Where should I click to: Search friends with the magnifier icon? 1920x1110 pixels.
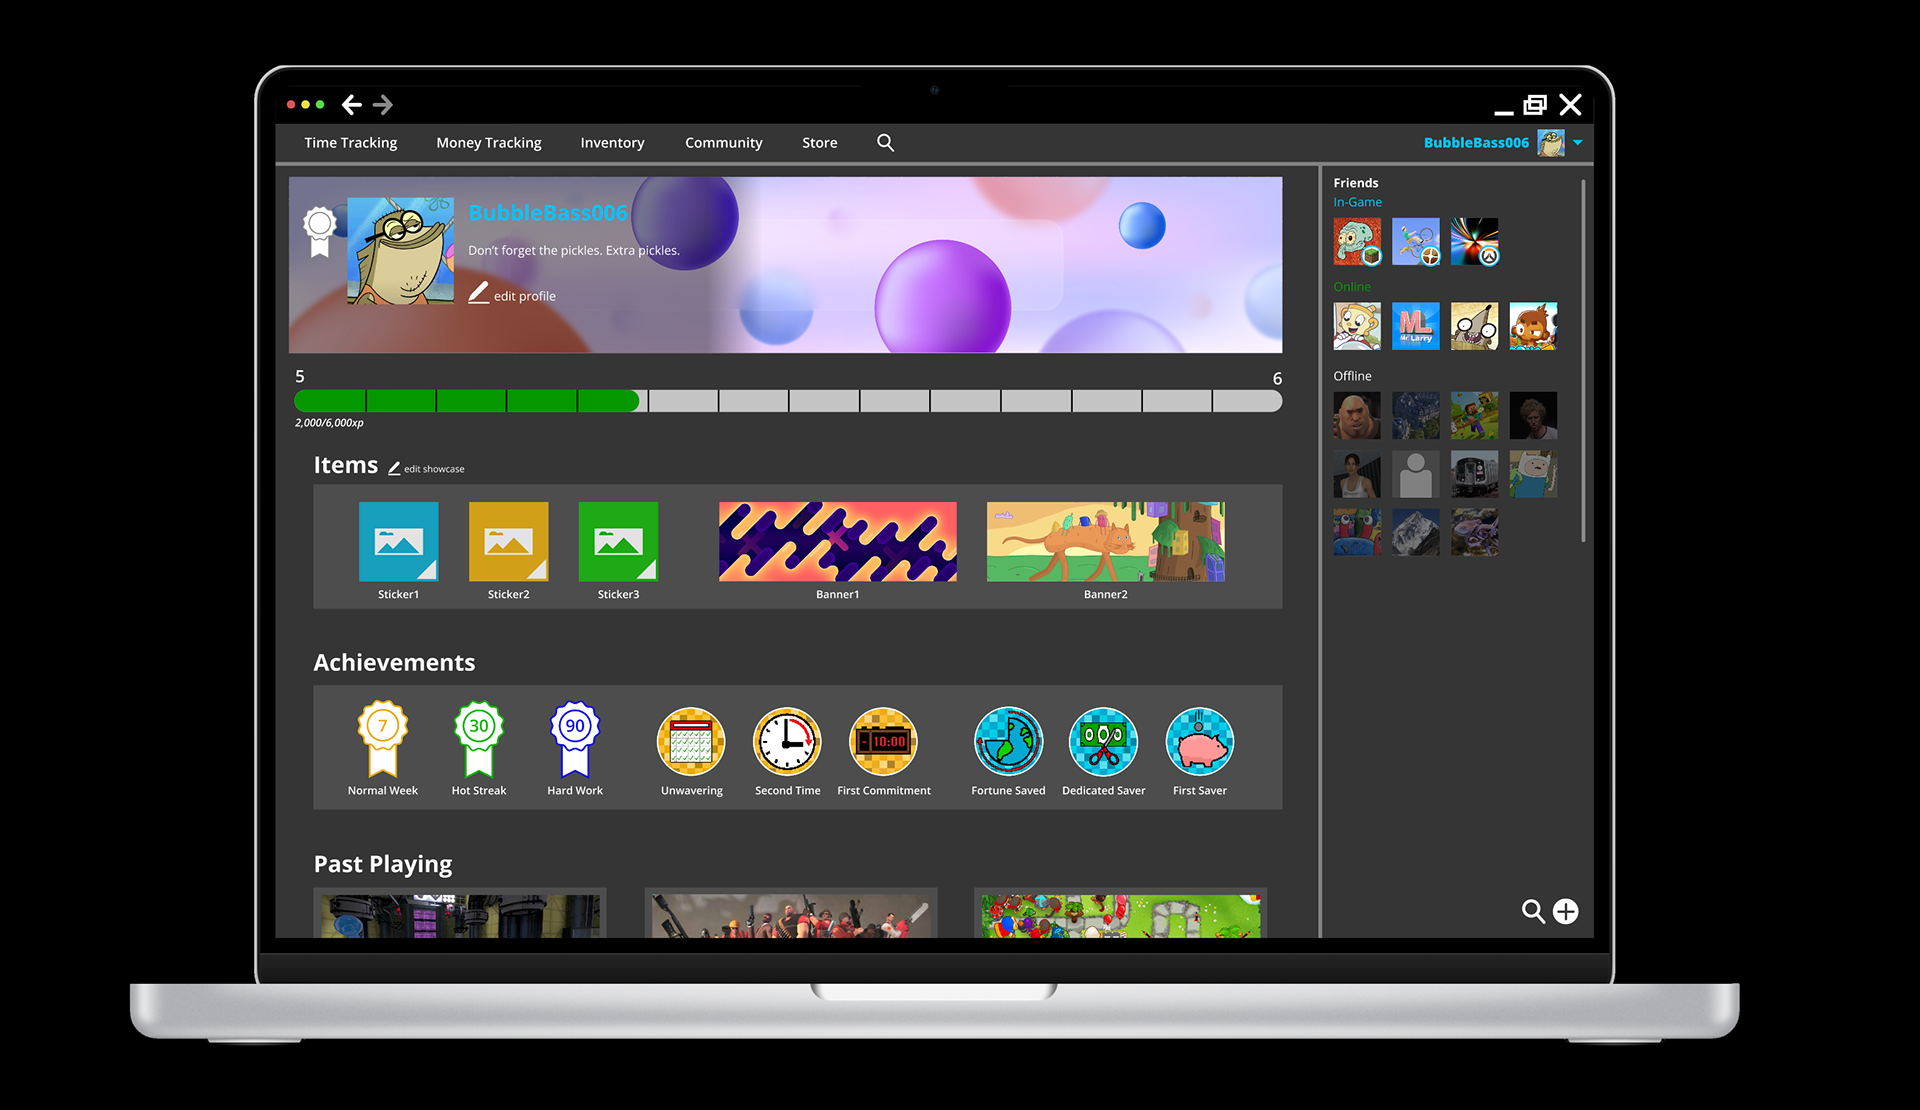(1533, 911)
